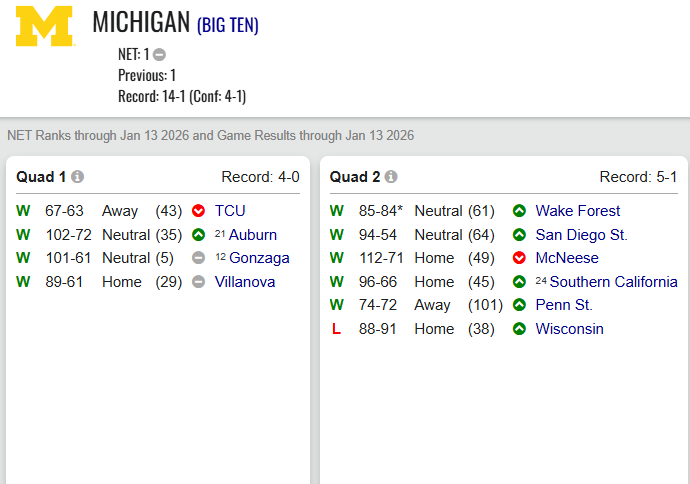Select the Villanova team link
The image size is (690, 484).
[245, 282]
